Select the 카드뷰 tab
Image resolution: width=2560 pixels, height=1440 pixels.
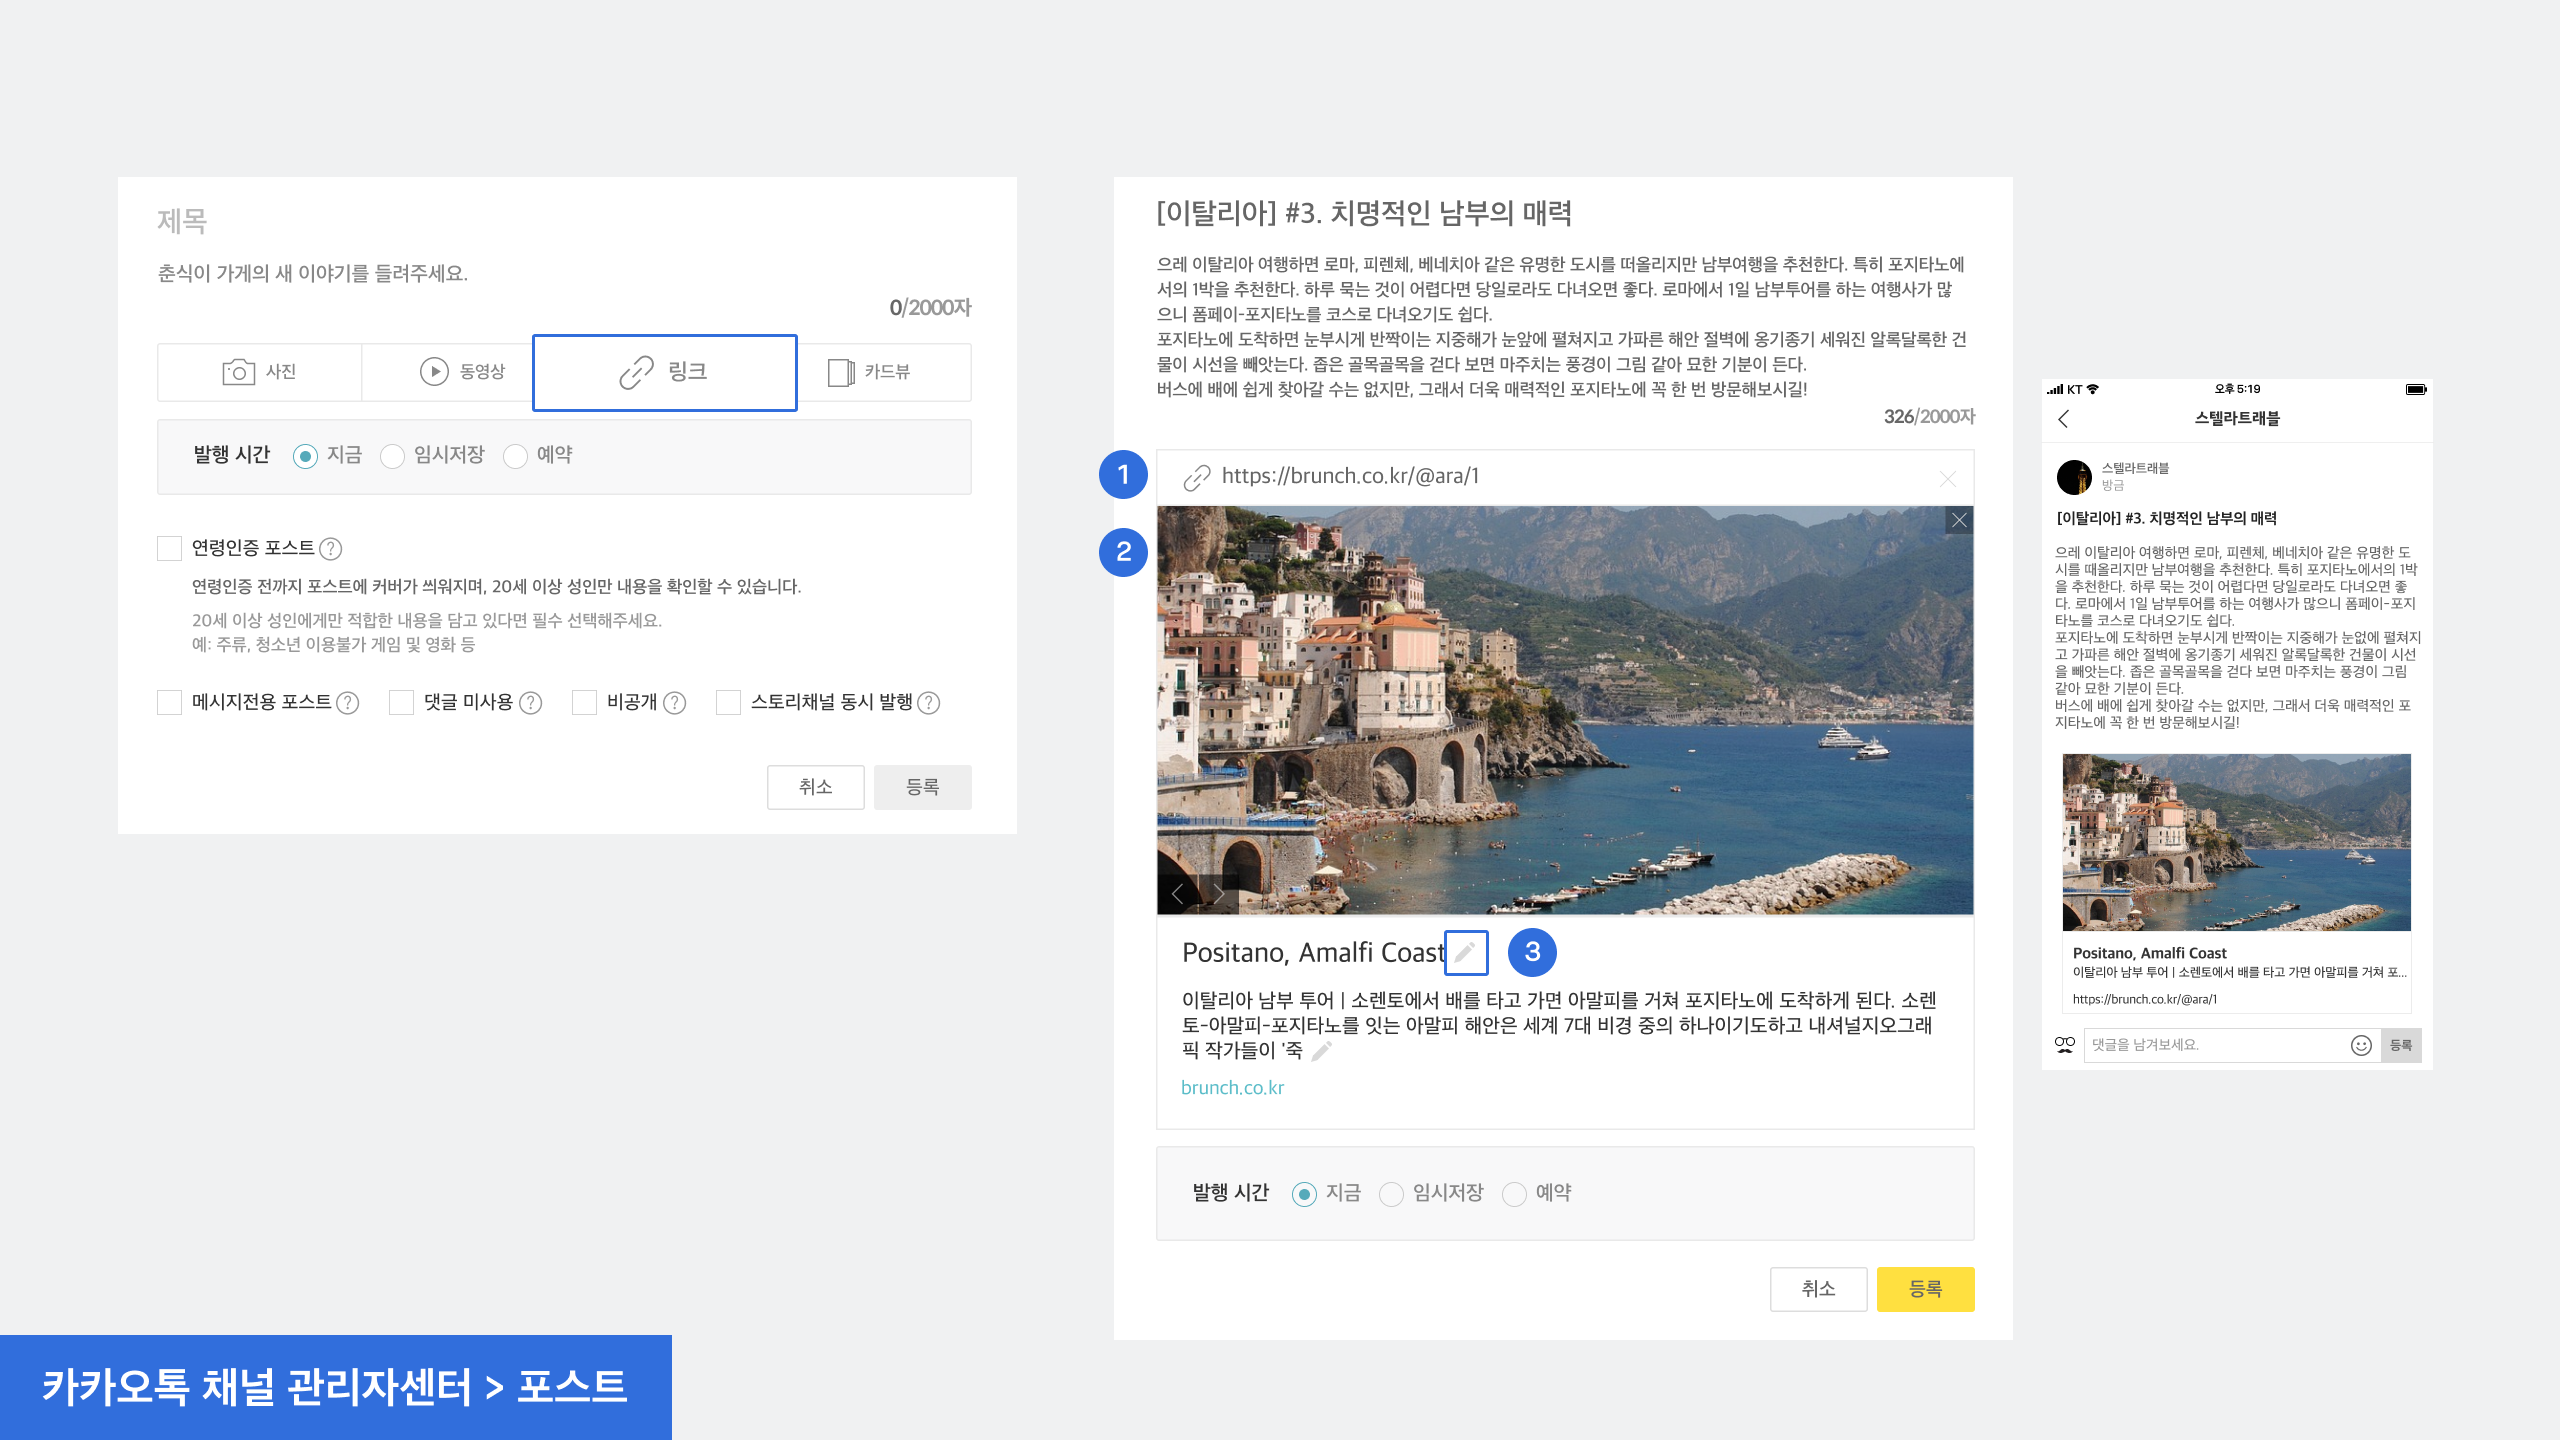click(x=869, y=372)
